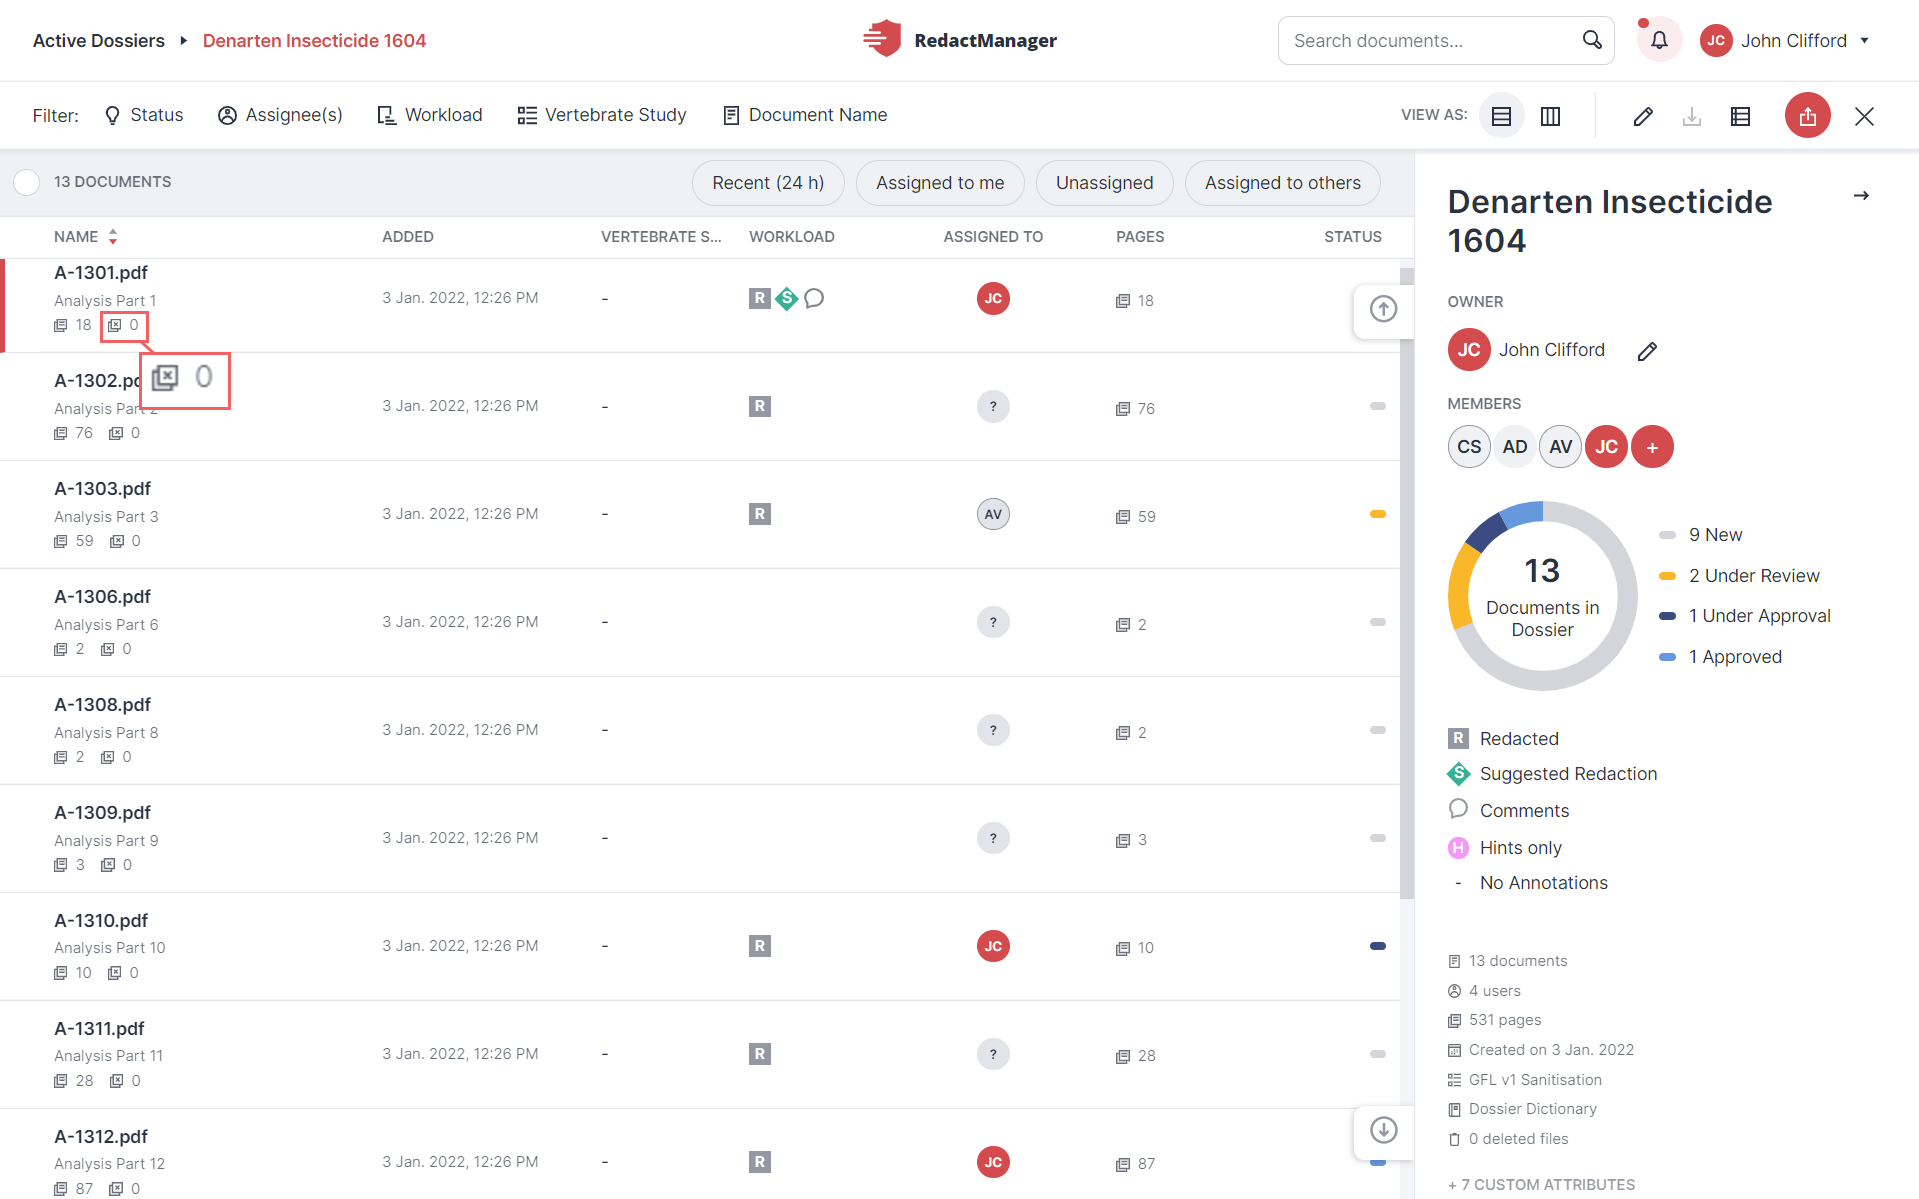This screenshot has width=1919, height=1199.
Task: Edit the dossier owner John Clifford
Action: [x=1647, y=351]
